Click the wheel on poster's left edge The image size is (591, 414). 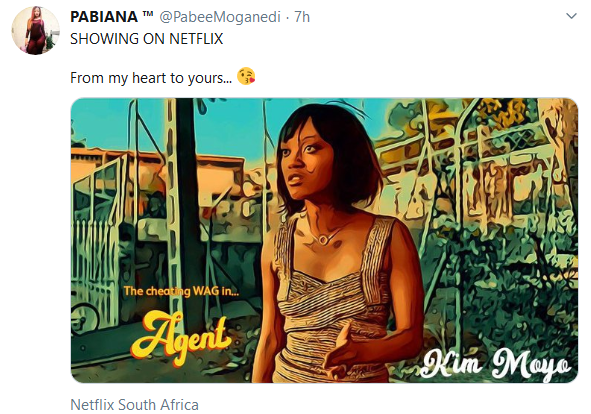pos(84,319)
